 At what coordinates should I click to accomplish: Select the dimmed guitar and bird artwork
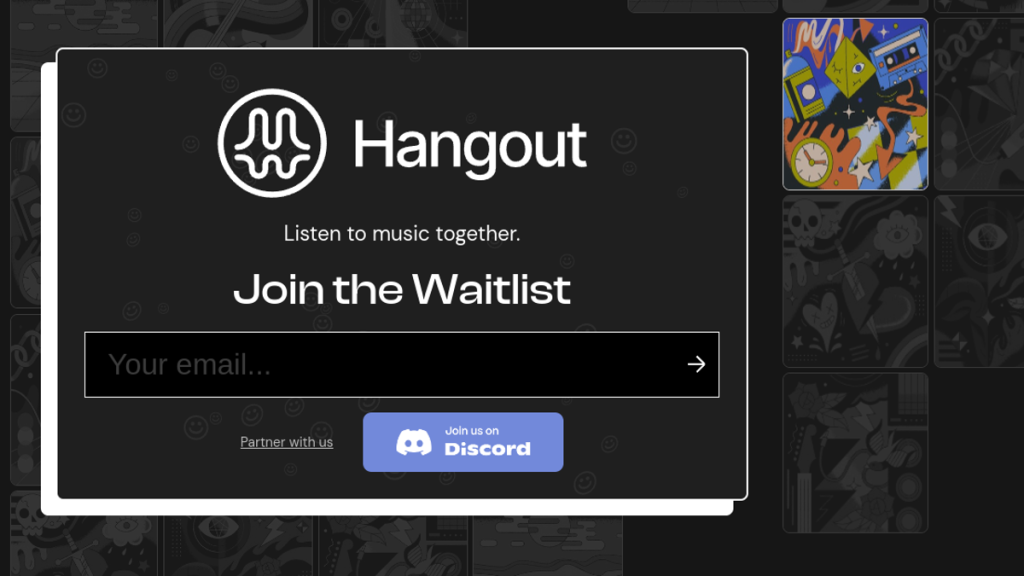click(x=856, y=453)
